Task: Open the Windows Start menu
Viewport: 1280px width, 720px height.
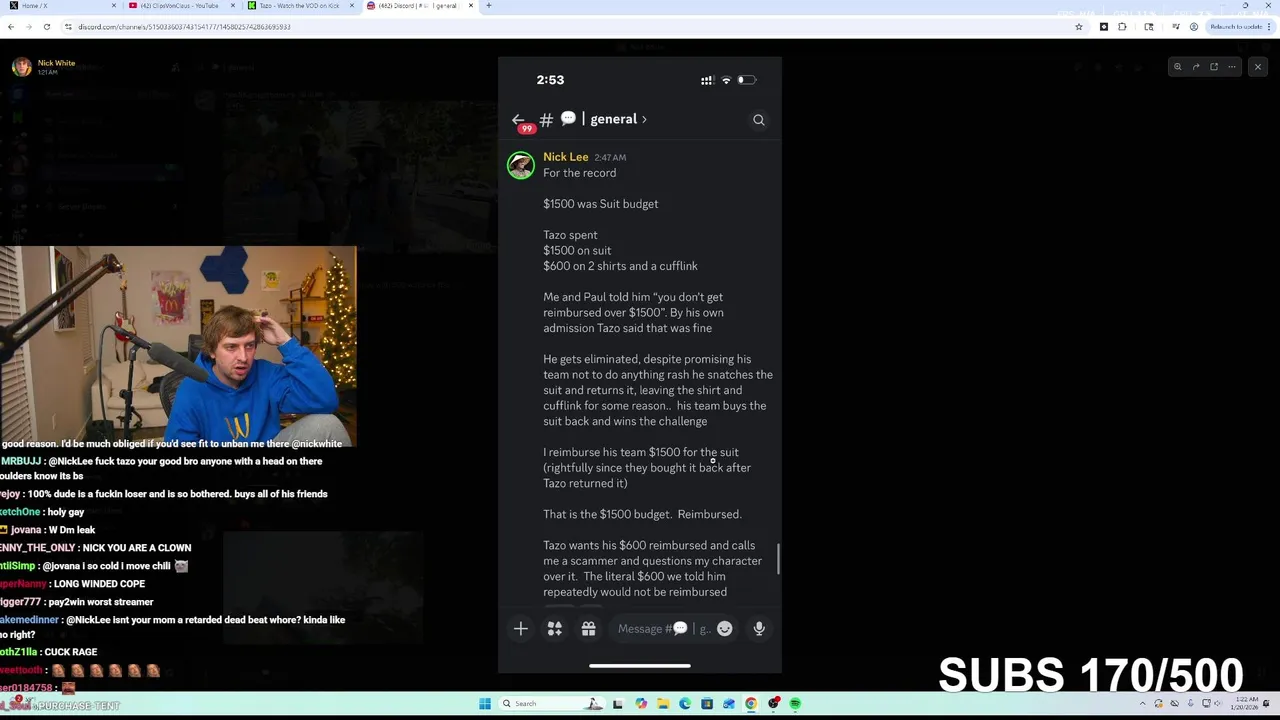Action: (485, 704)
